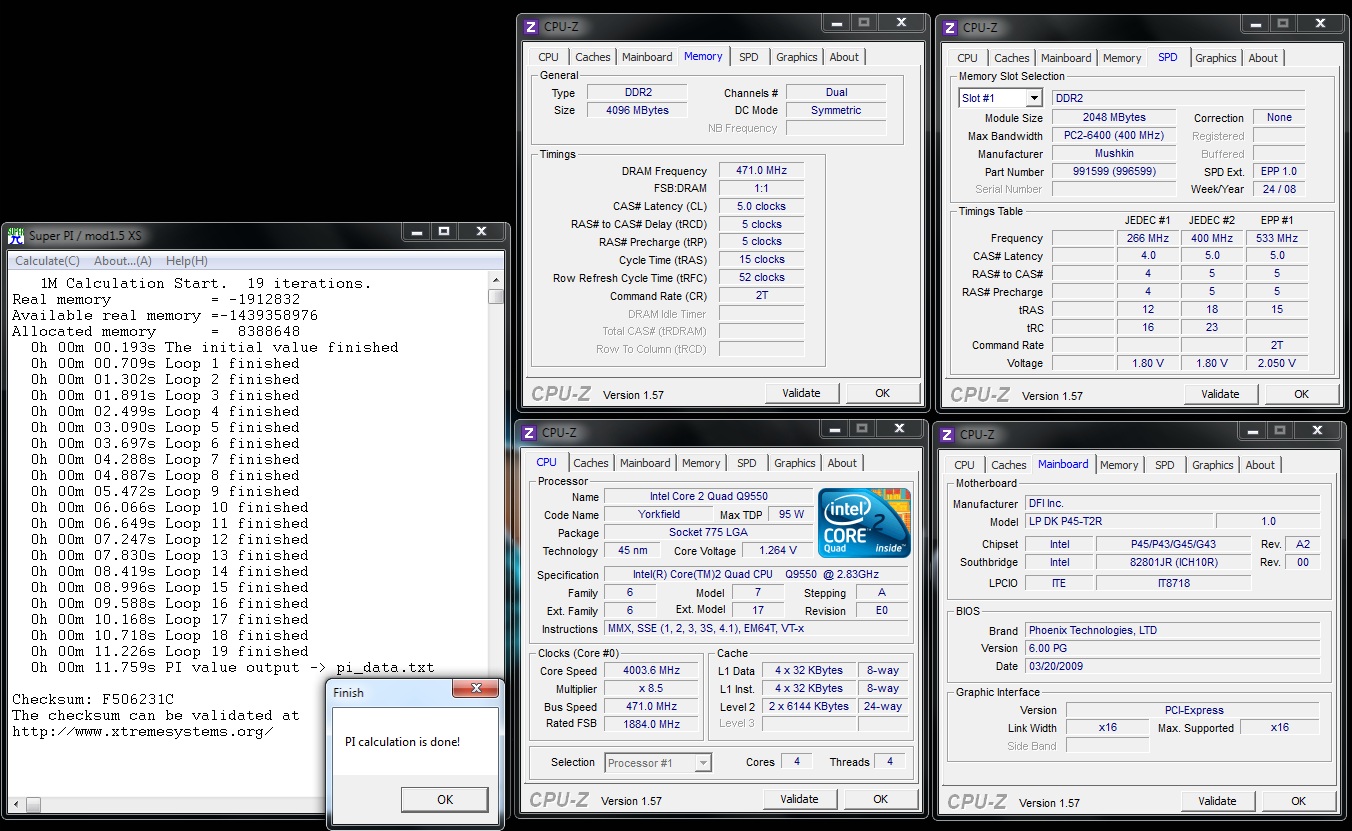
Task: Click the Memory Size value 4096 MBytes
Action: point(637,110)
